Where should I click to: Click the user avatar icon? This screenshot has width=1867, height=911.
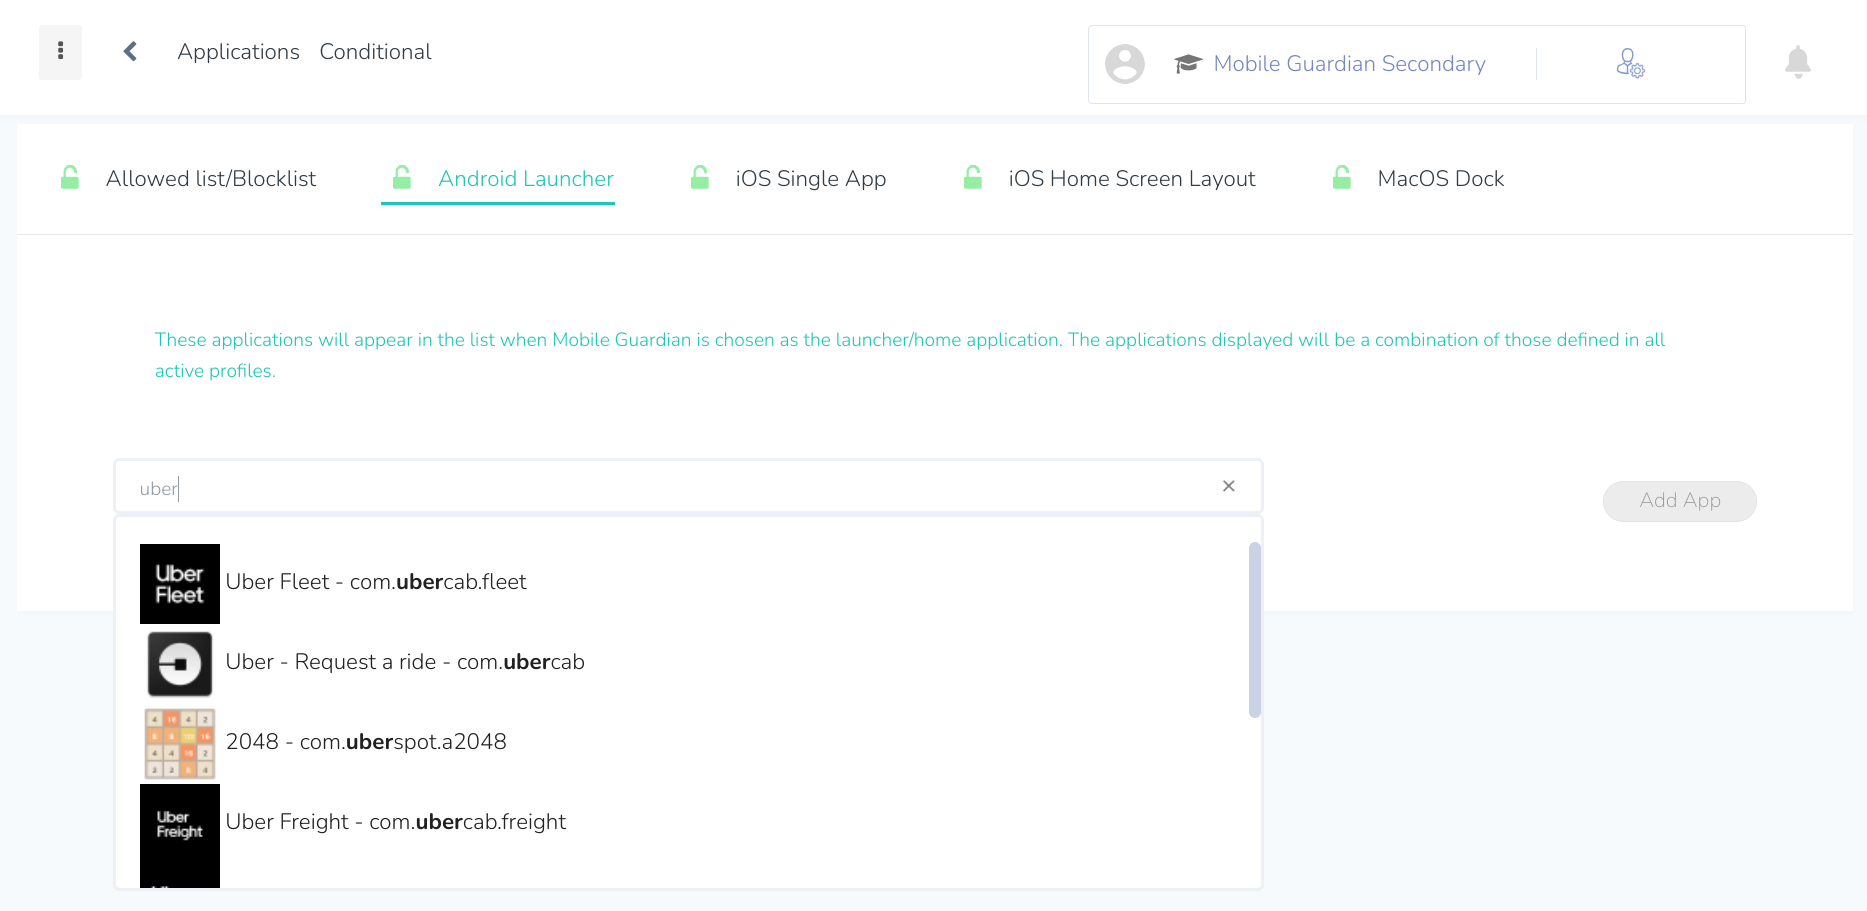click(x=1125, y=64)
